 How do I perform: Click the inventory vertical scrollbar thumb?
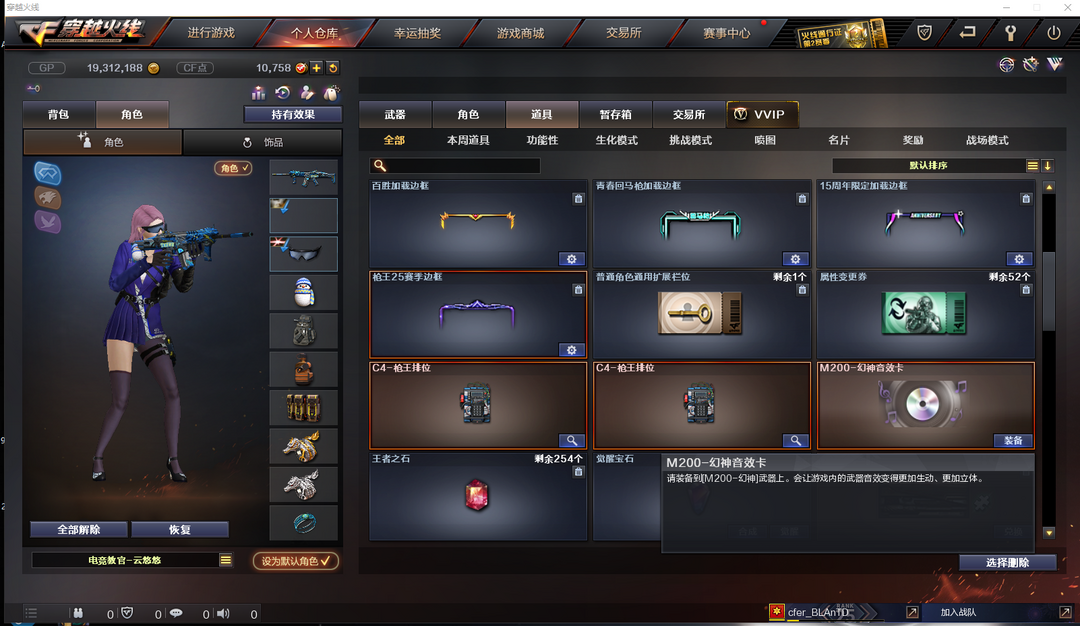1049,291
